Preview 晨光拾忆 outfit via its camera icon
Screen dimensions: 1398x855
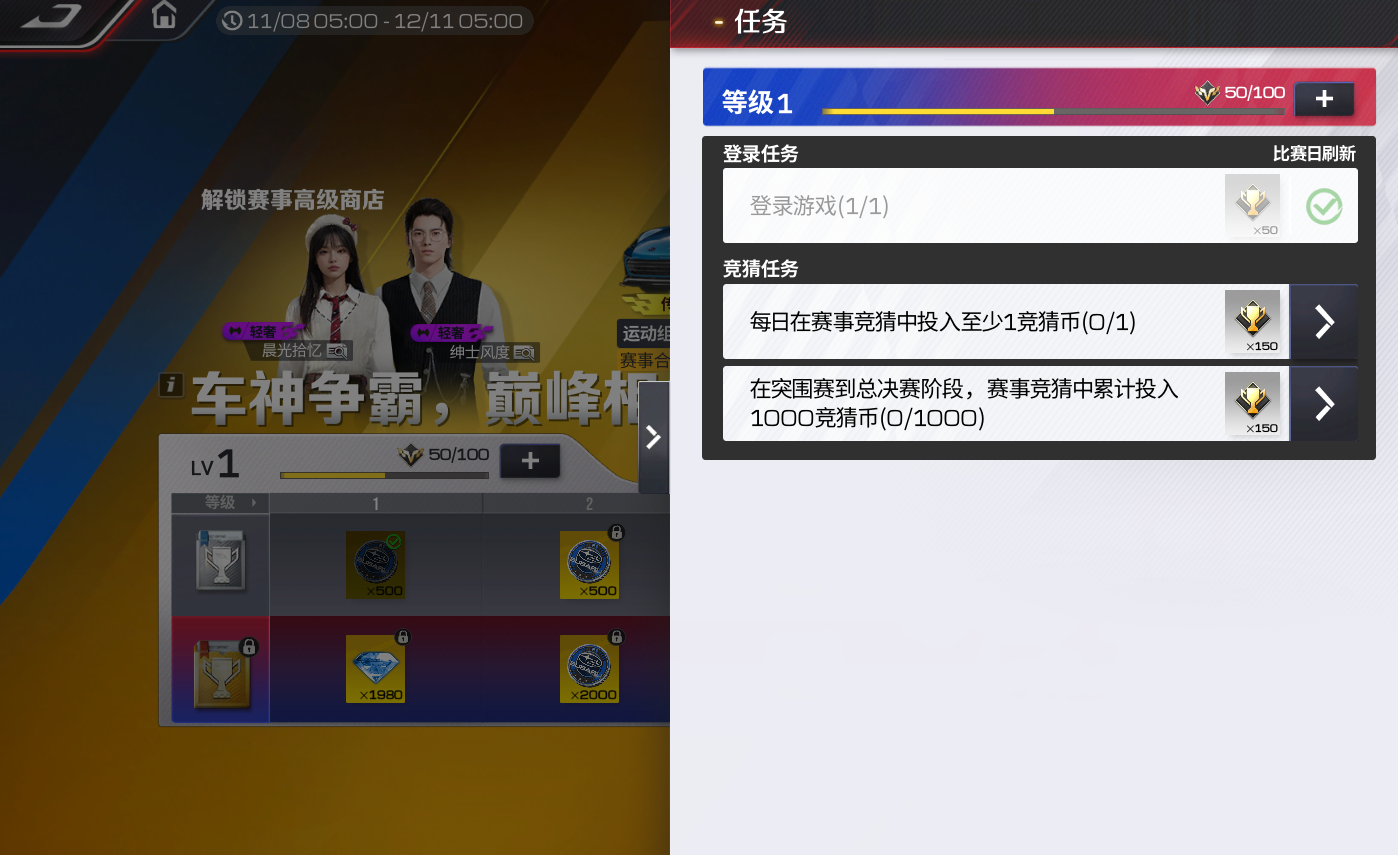[338, 351]
